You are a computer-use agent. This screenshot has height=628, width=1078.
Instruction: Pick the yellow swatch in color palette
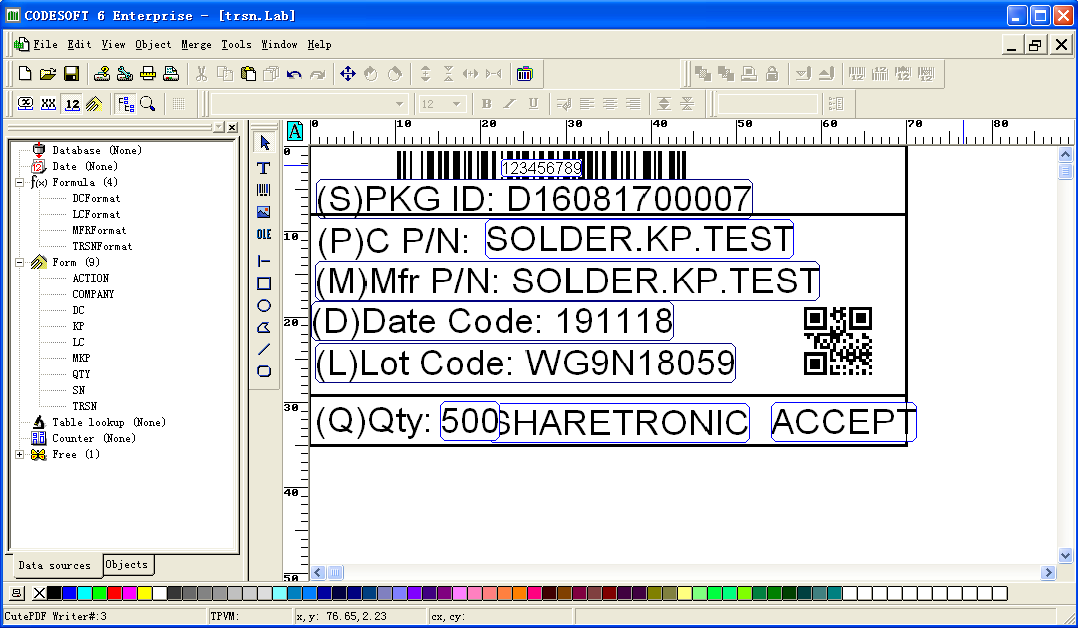(144, 593)
